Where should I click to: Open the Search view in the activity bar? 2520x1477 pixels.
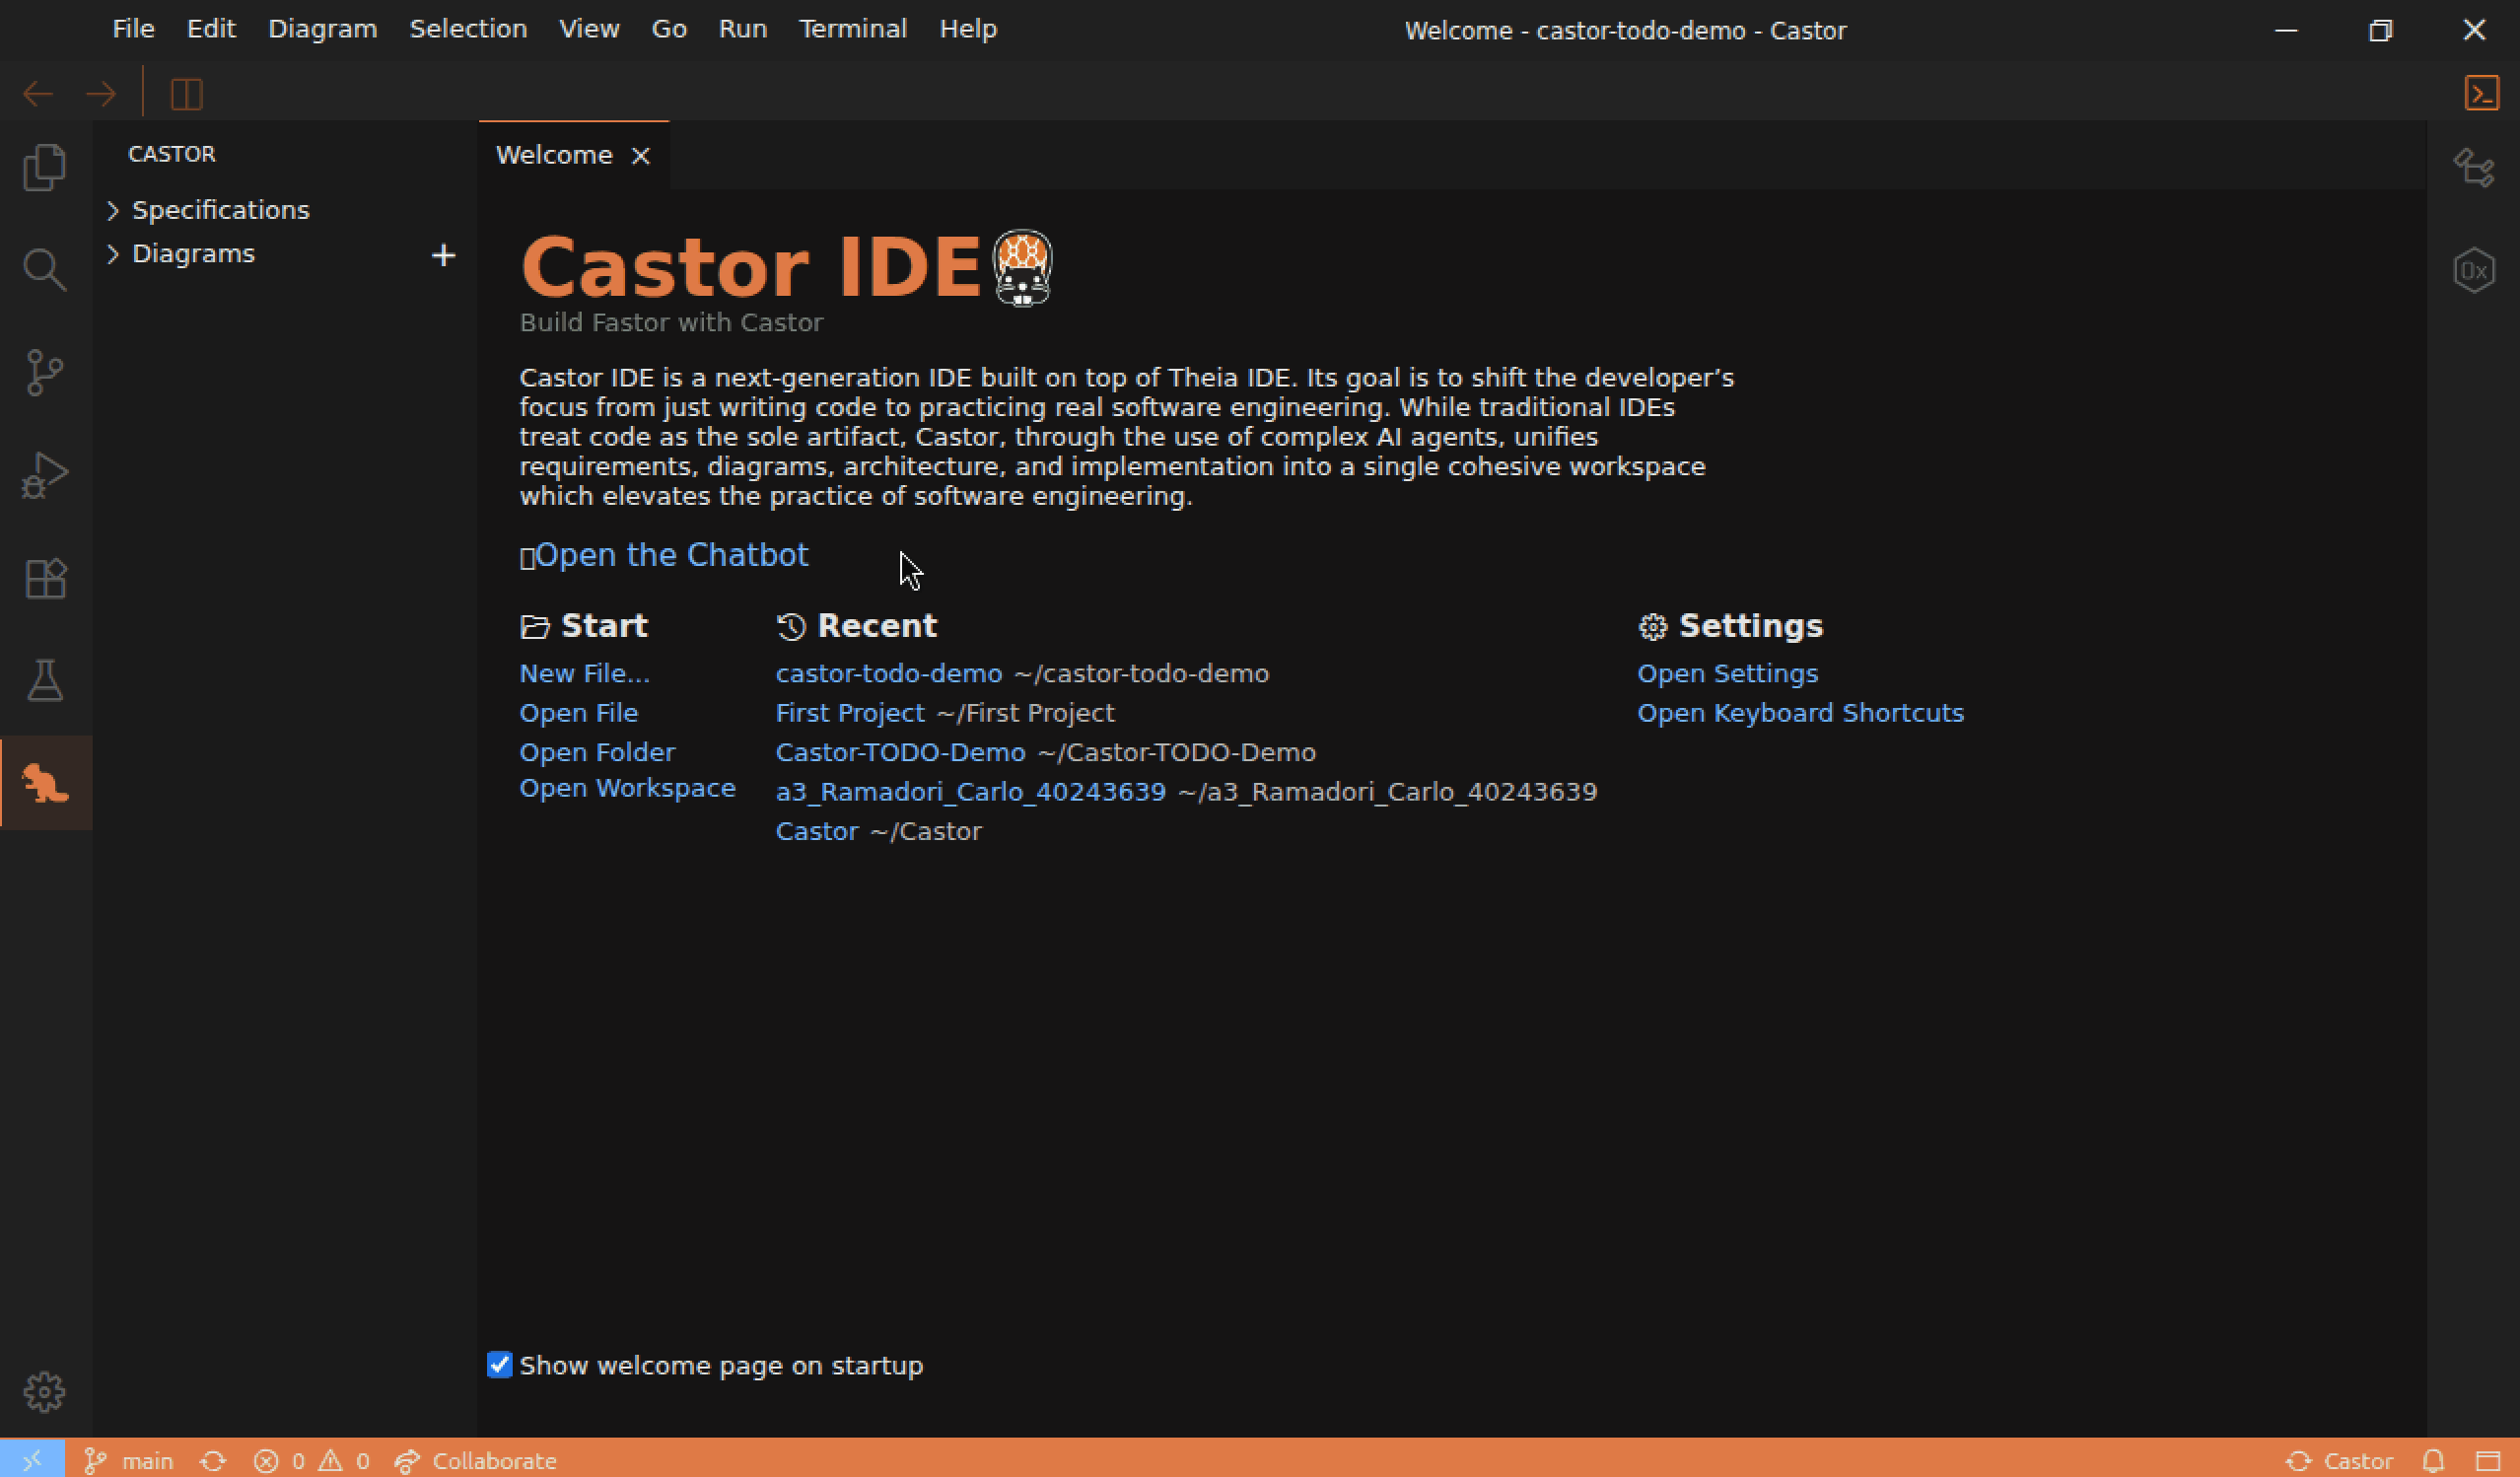(44, 270)
